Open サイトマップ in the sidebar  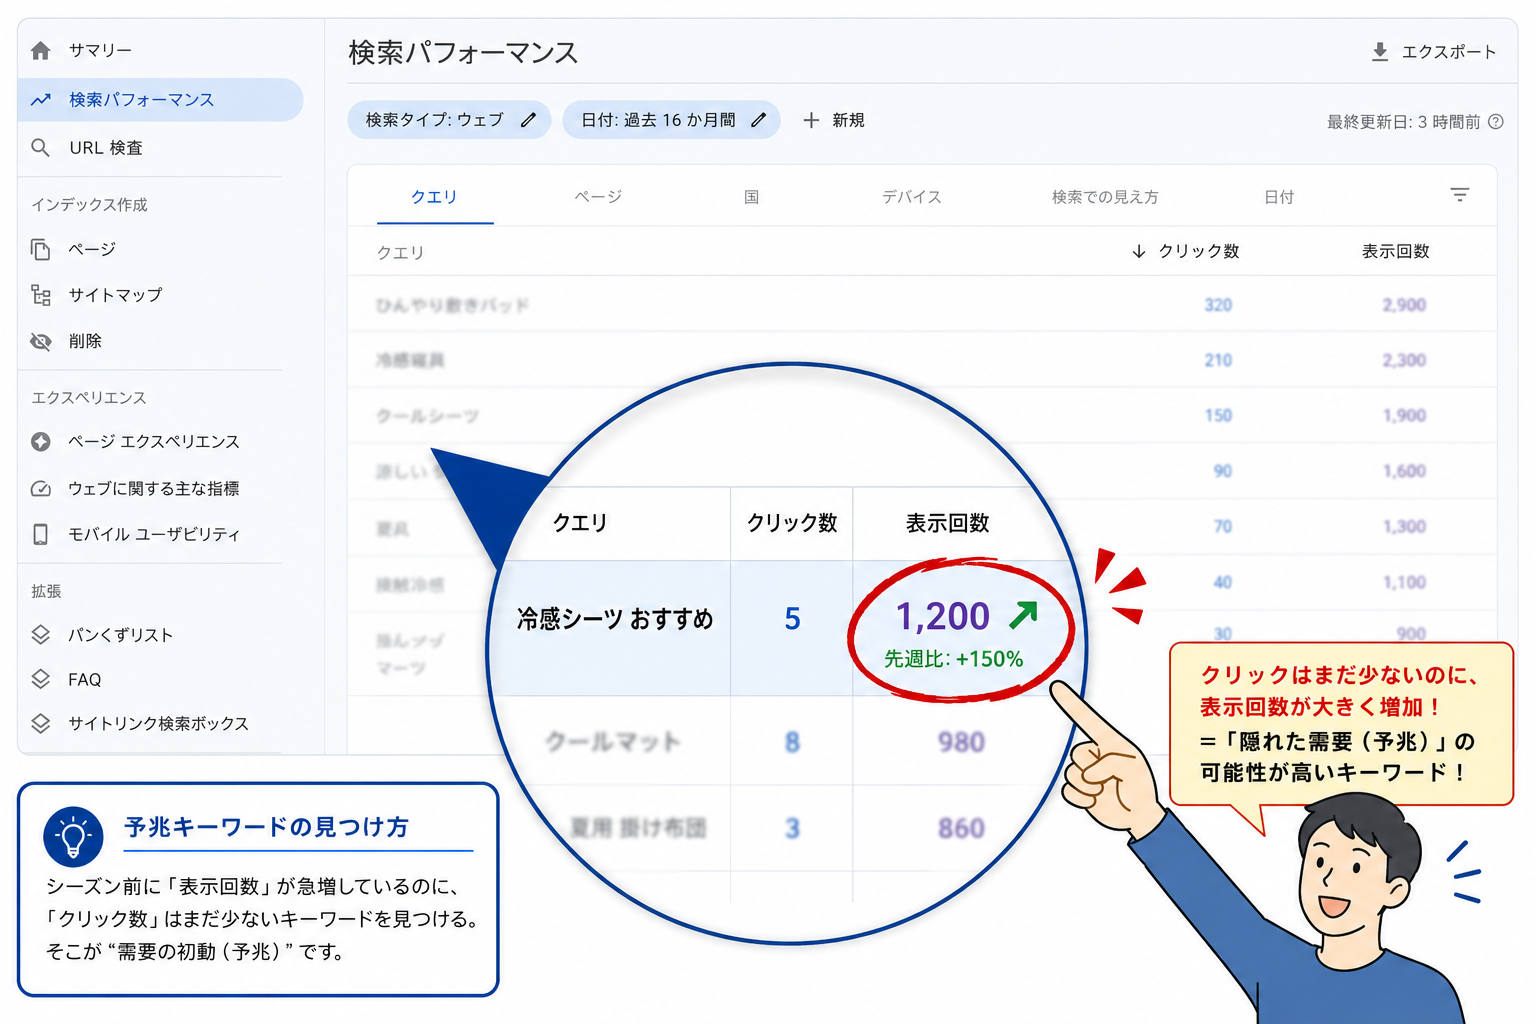click(115, 295)
